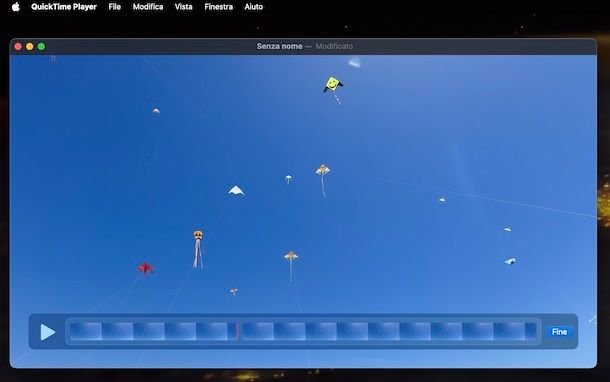Viewport: 610px width, 382px height.
Task: Open the File menu
Action: 114,7
